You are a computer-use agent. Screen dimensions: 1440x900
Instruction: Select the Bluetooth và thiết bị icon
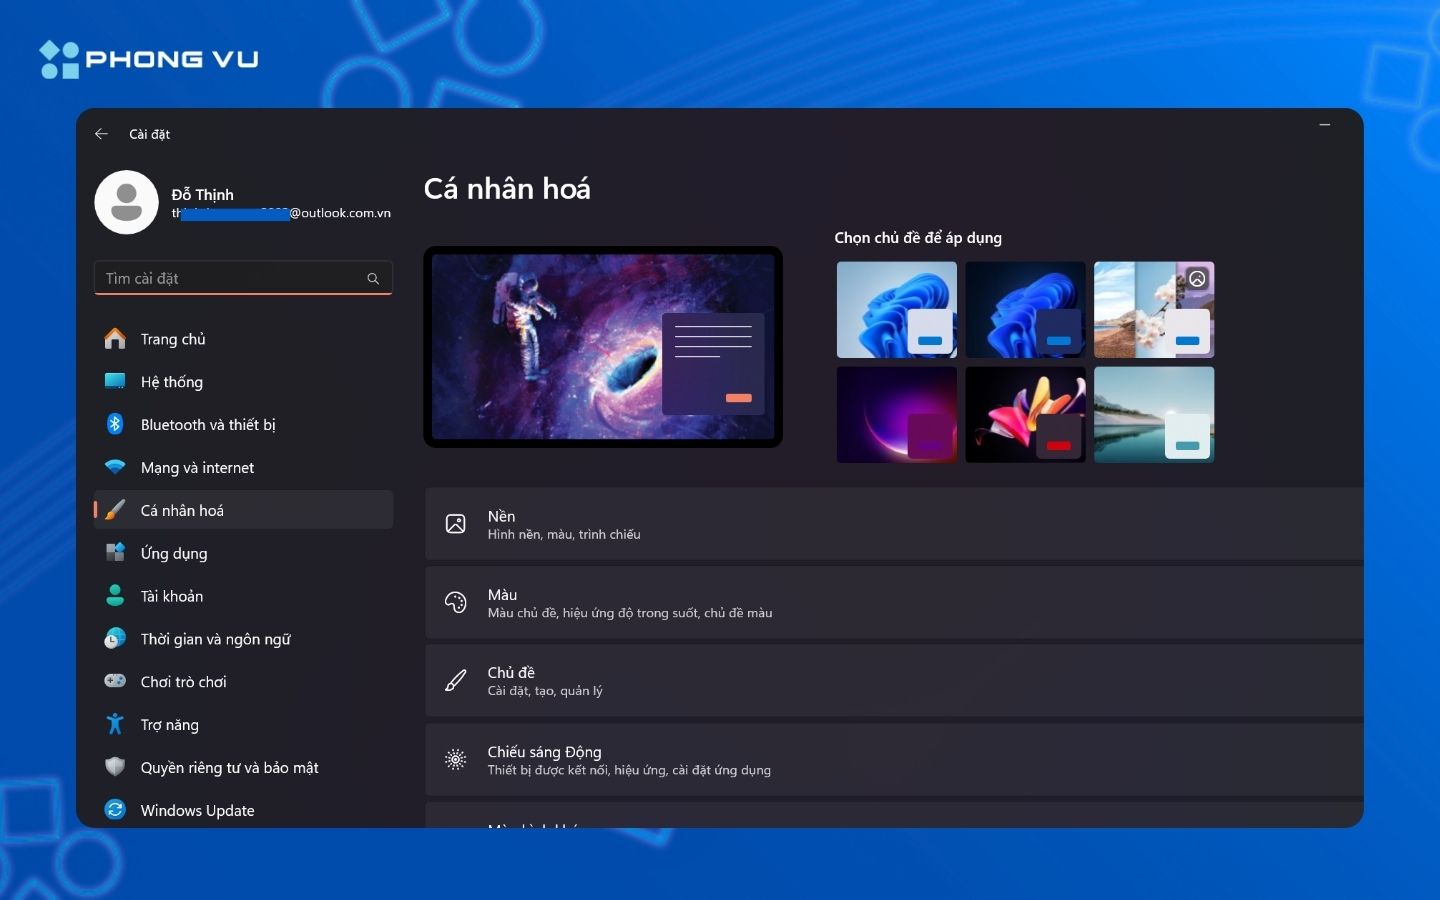115,424
